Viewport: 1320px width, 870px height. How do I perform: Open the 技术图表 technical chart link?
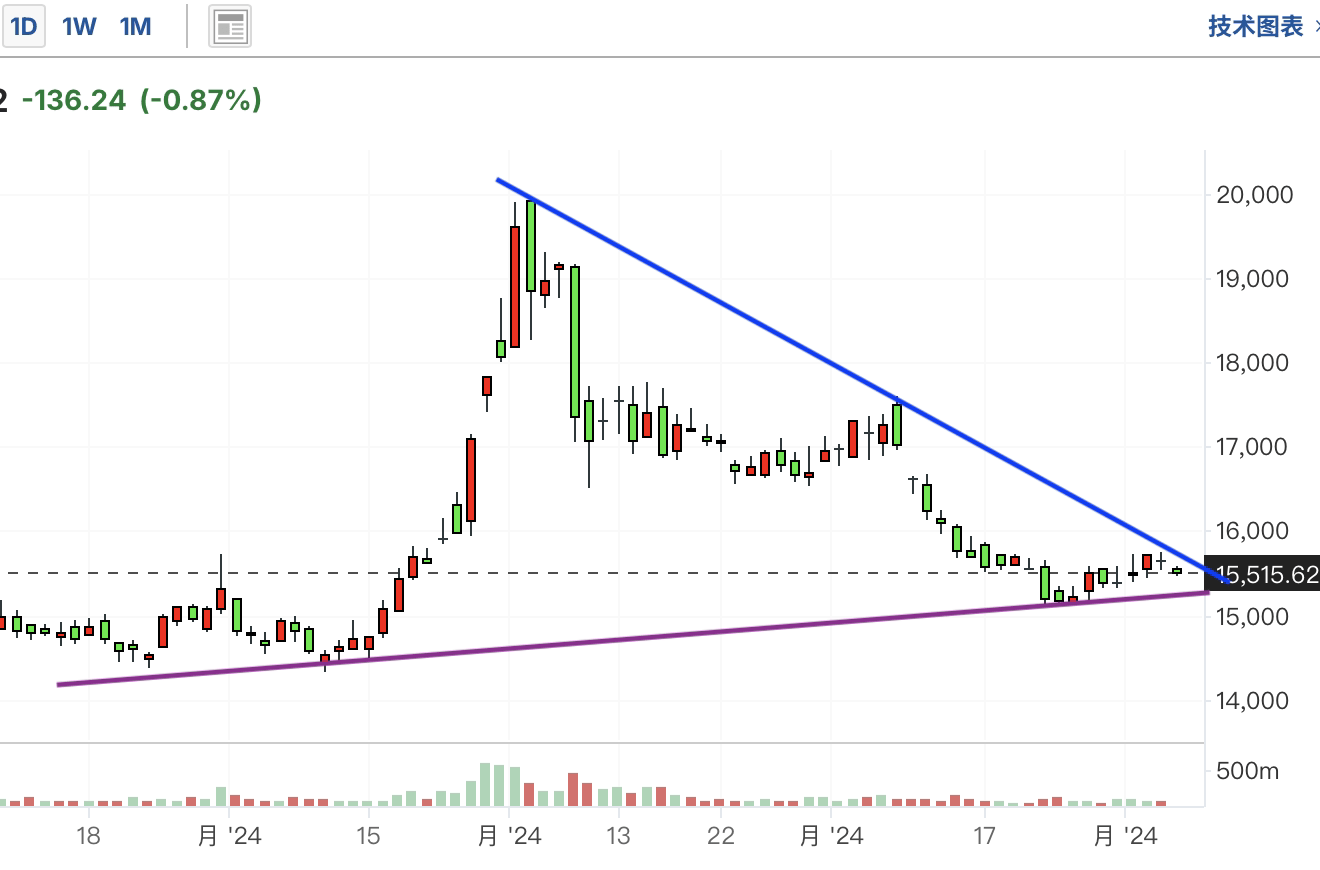pyautogui.click(x=1256, y=27)
